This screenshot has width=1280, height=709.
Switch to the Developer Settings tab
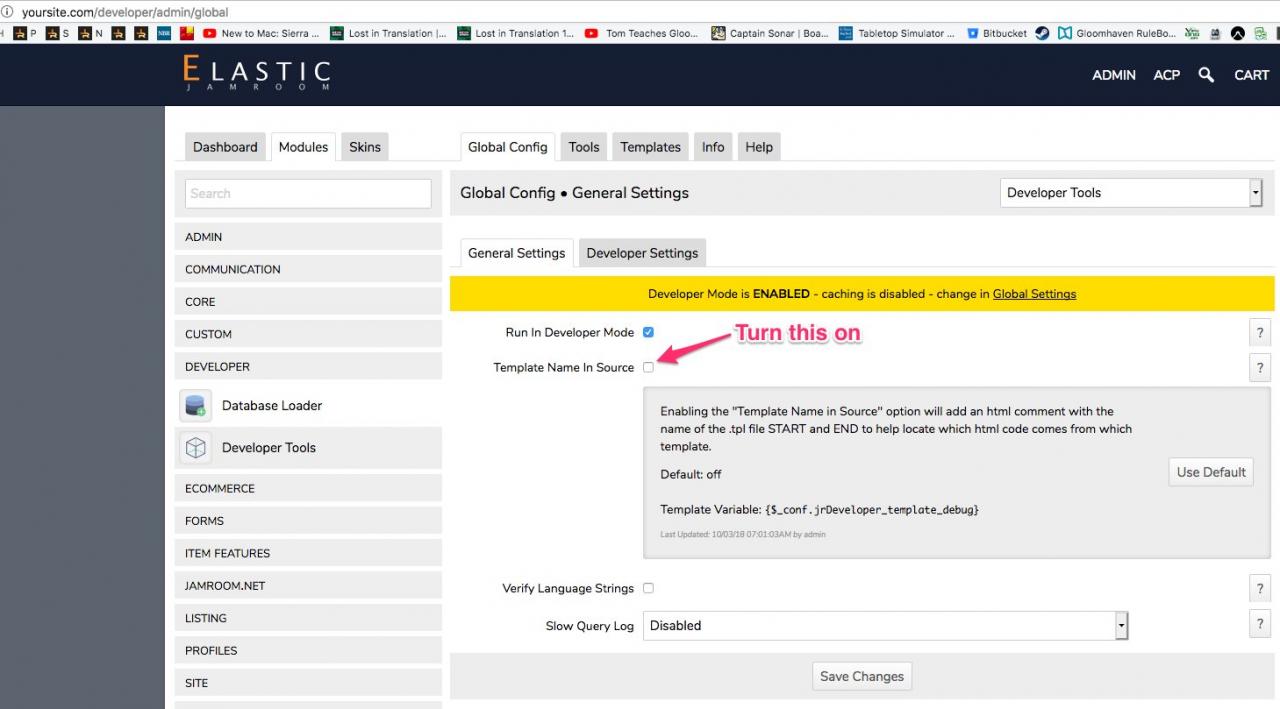(642, 253)
